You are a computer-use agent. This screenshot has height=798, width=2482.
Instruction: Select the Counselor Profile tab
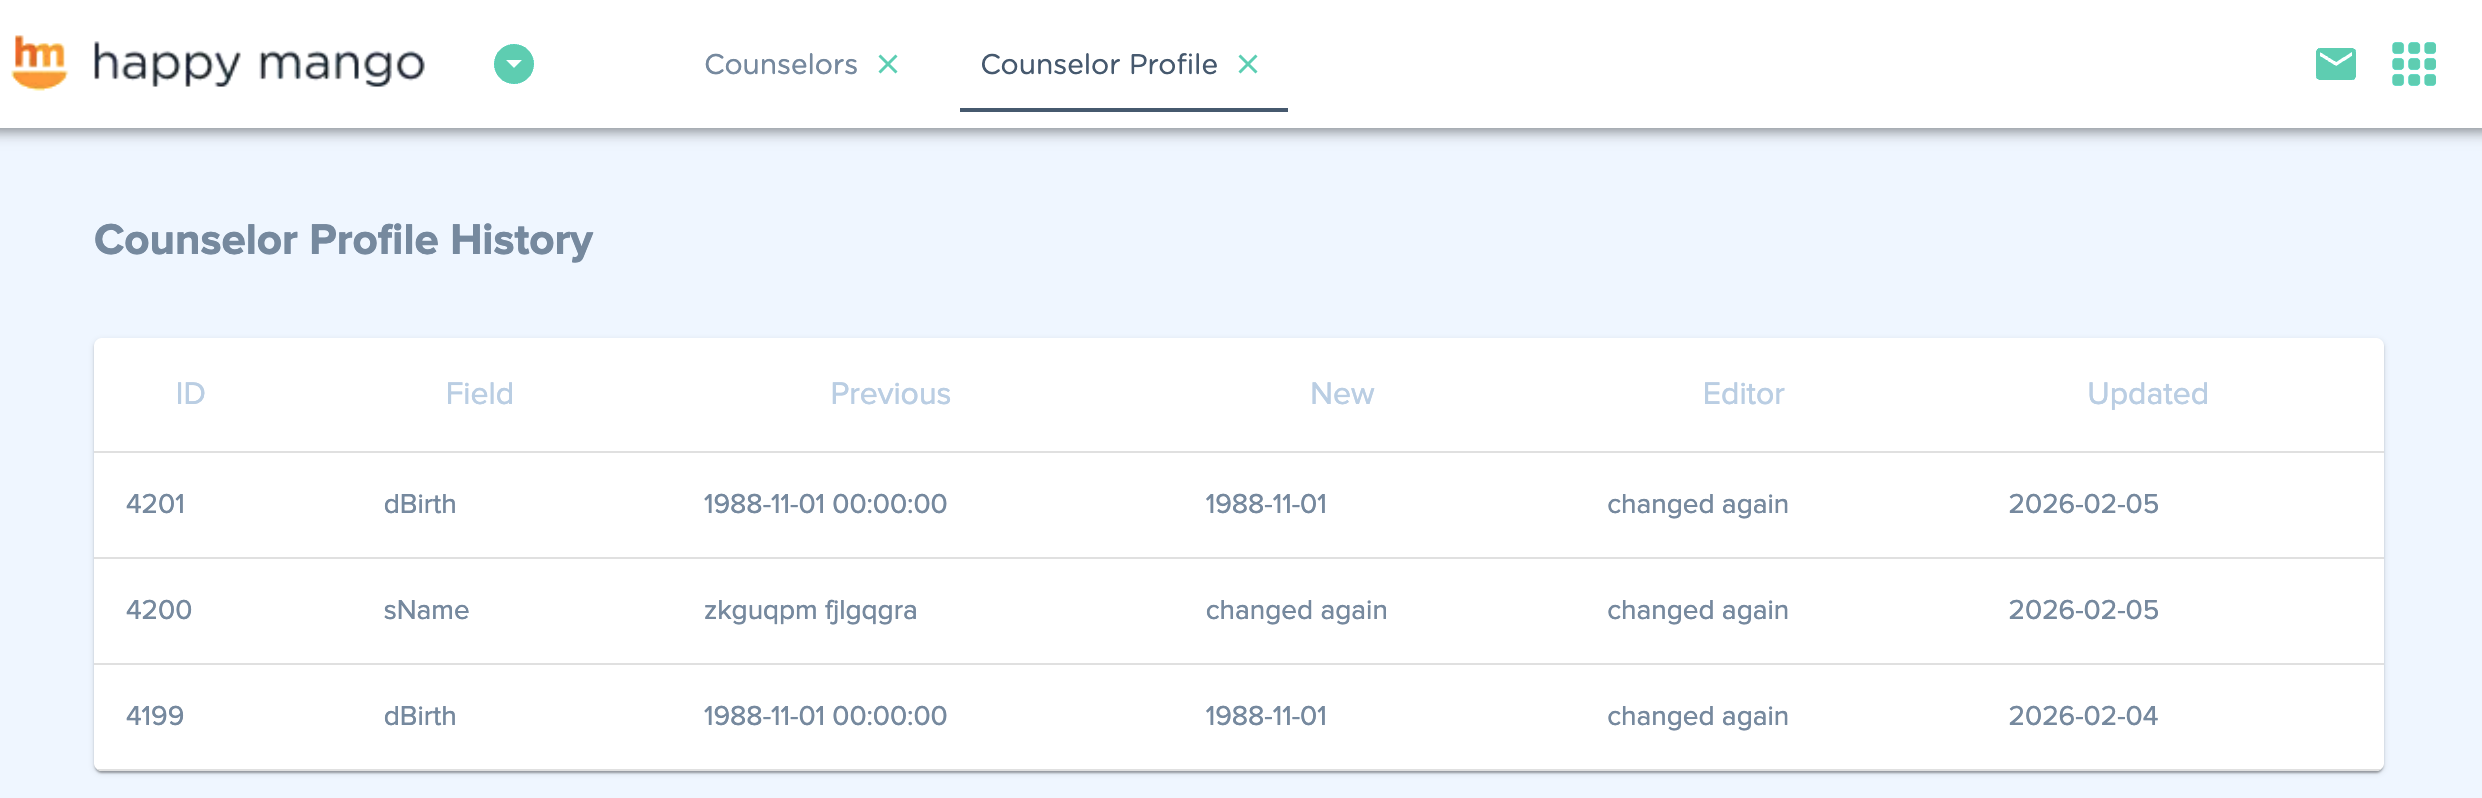pos(1098,64)
